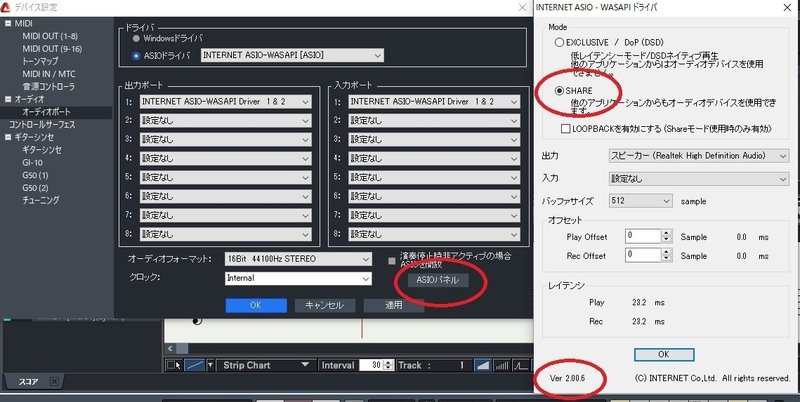
Task: Select G50 (2) in the tree
Action: 35,188
